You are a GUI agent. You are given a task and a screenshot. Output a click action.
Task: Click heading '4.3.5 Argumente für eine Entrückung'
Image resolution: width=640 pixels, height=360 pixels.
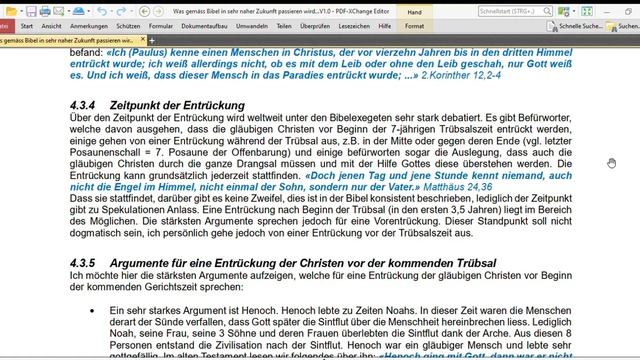(283, 263)
